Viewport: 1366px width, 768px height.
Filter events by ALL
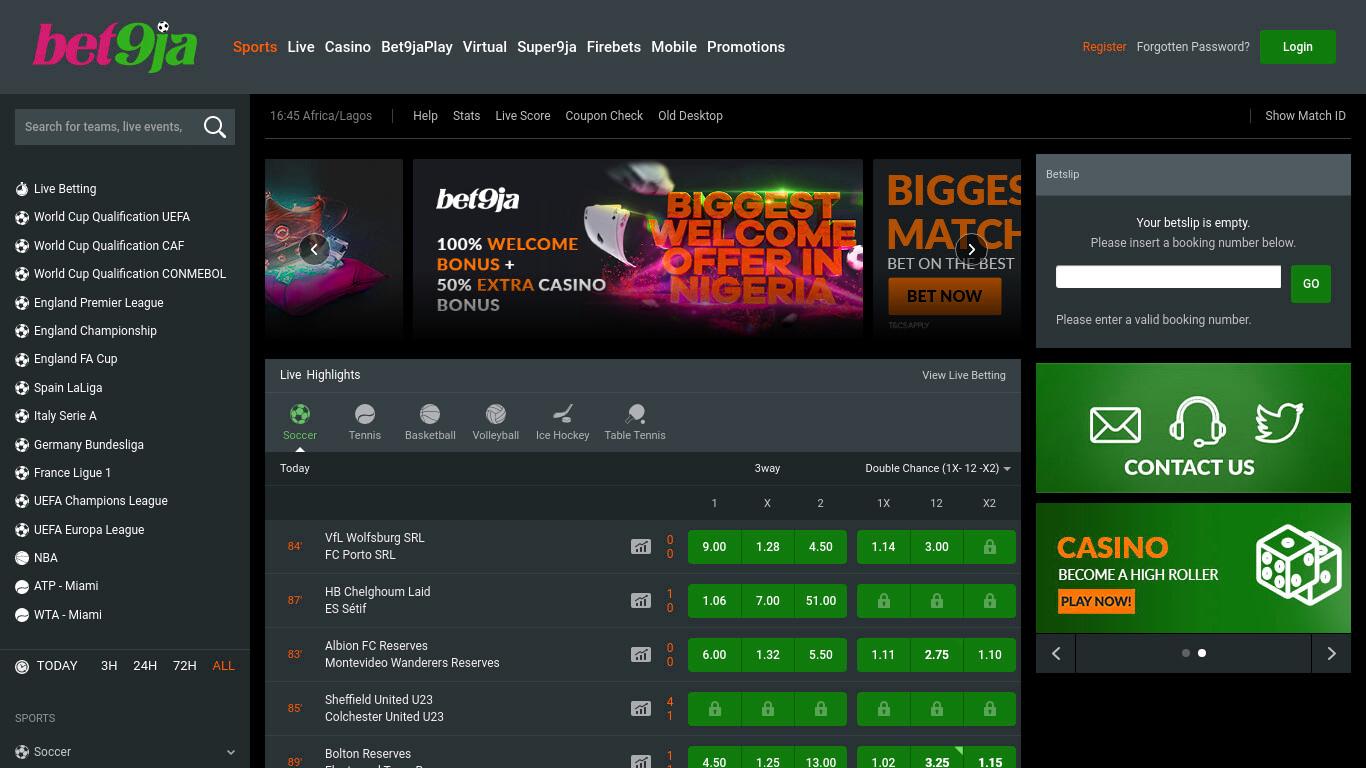[x=224, y=666]
